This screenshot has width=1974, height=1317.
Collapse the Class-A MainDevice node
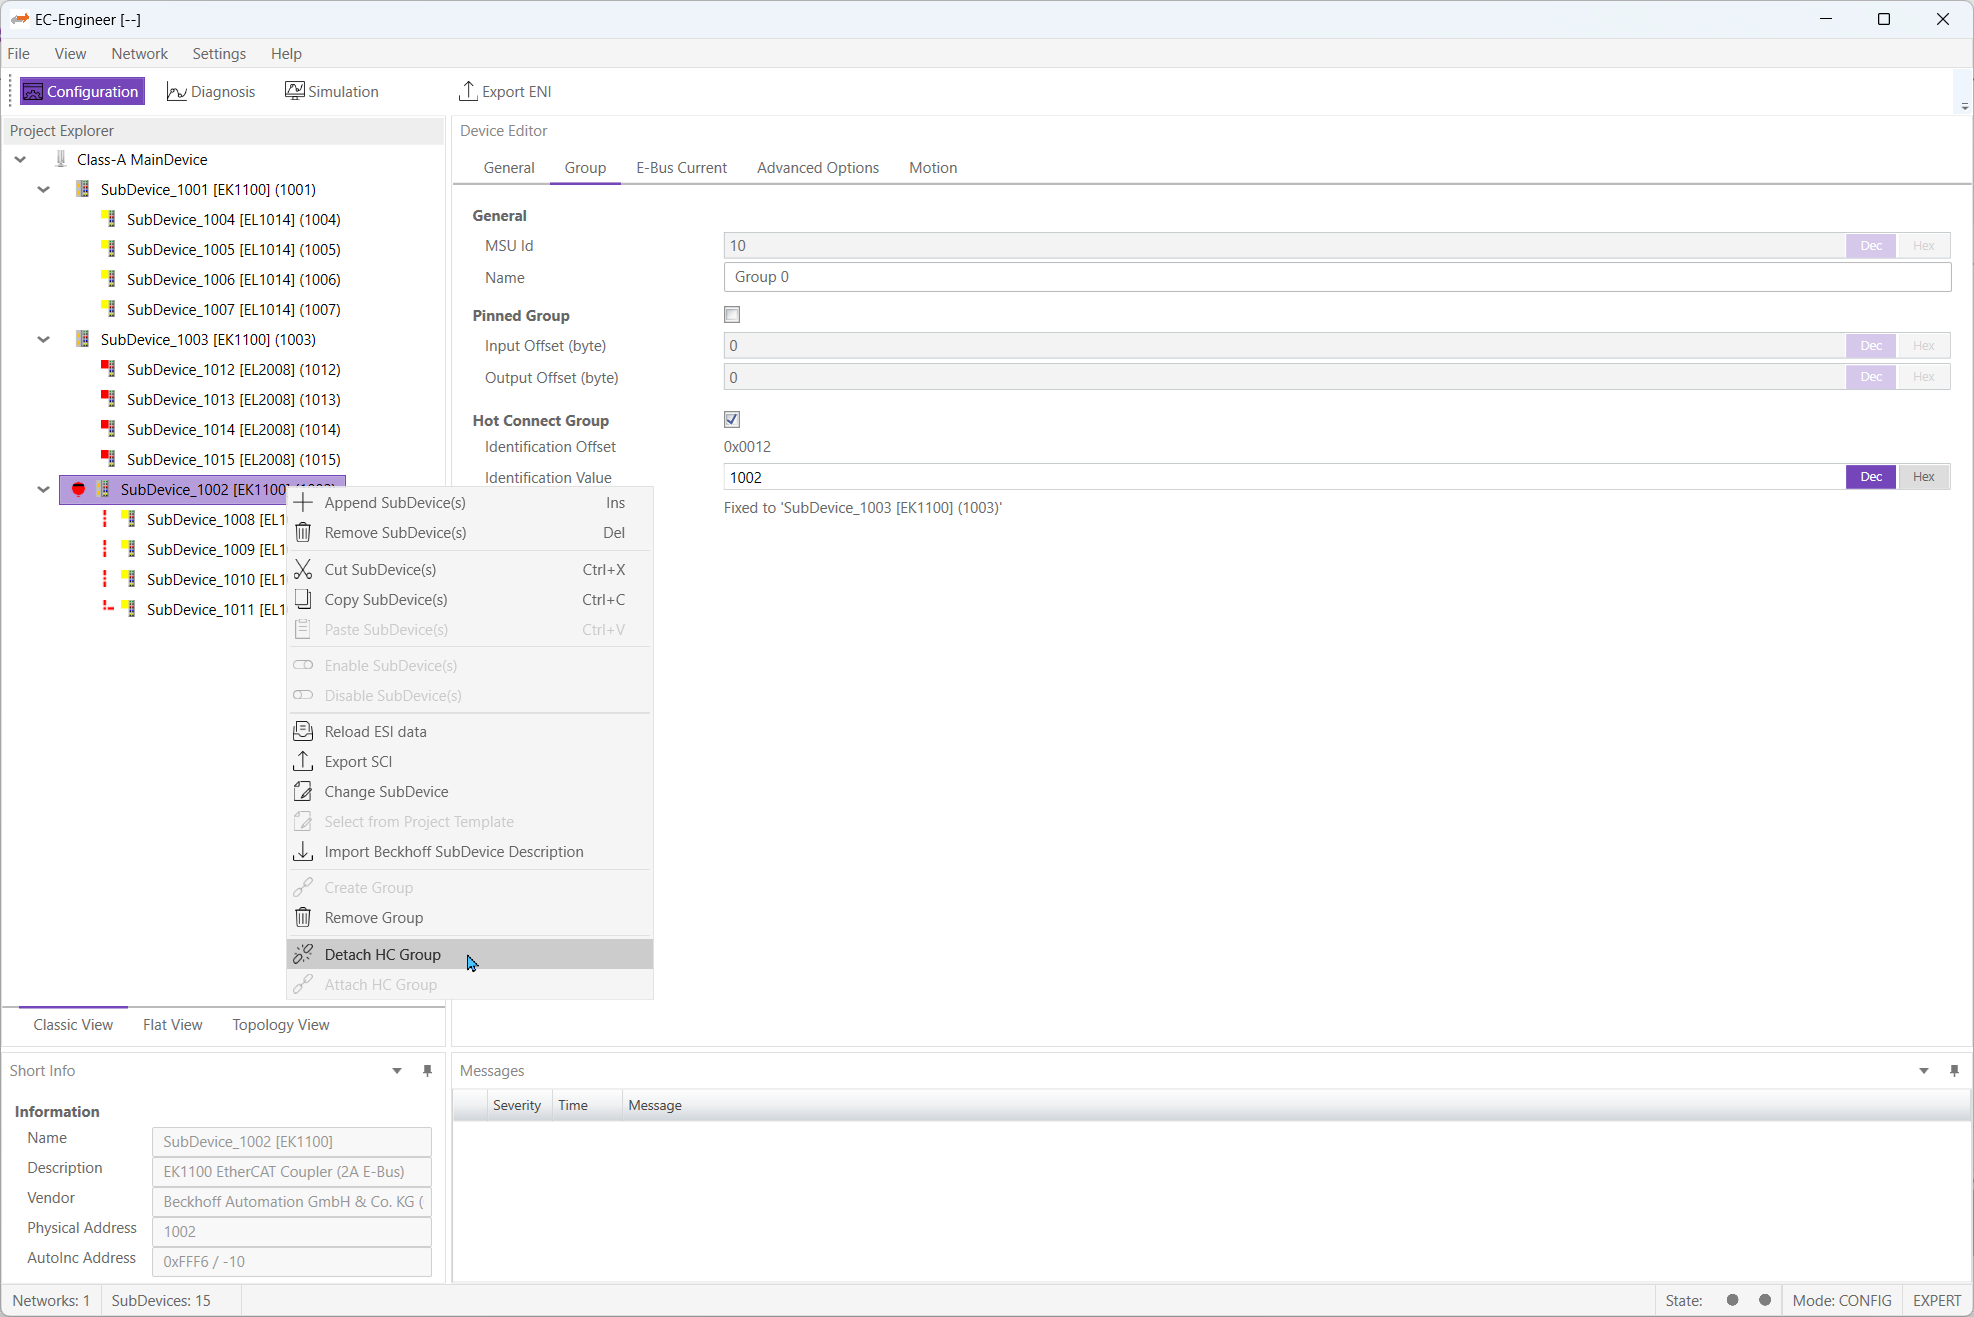coord(20,159)
